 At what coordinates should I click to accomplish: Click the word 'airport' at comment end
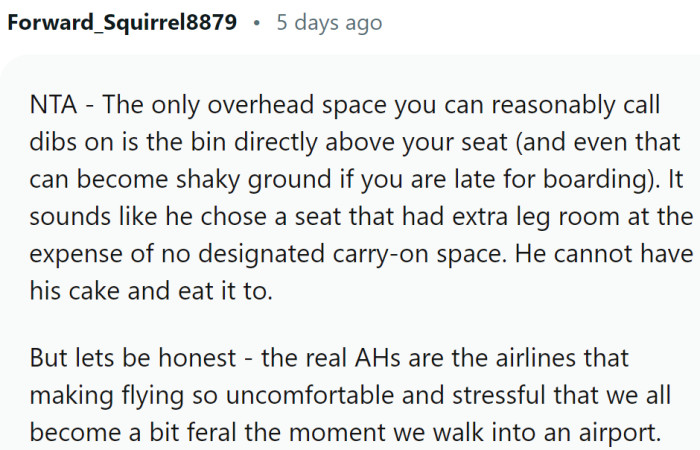[x=616, y=434]
